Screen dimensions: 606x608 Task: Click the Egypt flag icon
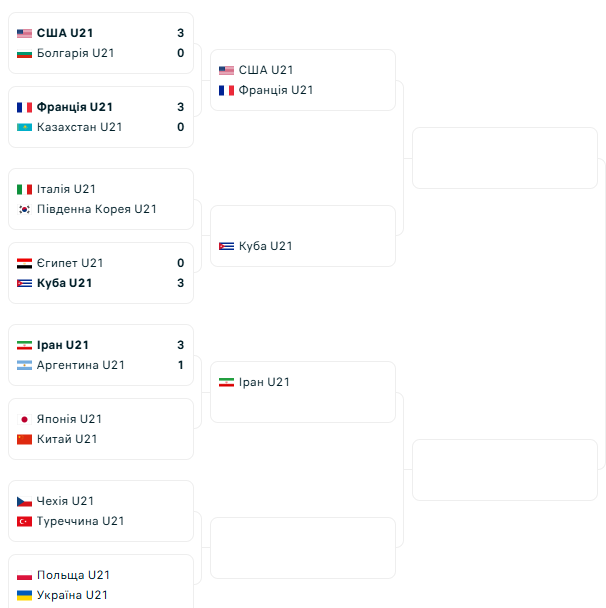pos(24,263)
